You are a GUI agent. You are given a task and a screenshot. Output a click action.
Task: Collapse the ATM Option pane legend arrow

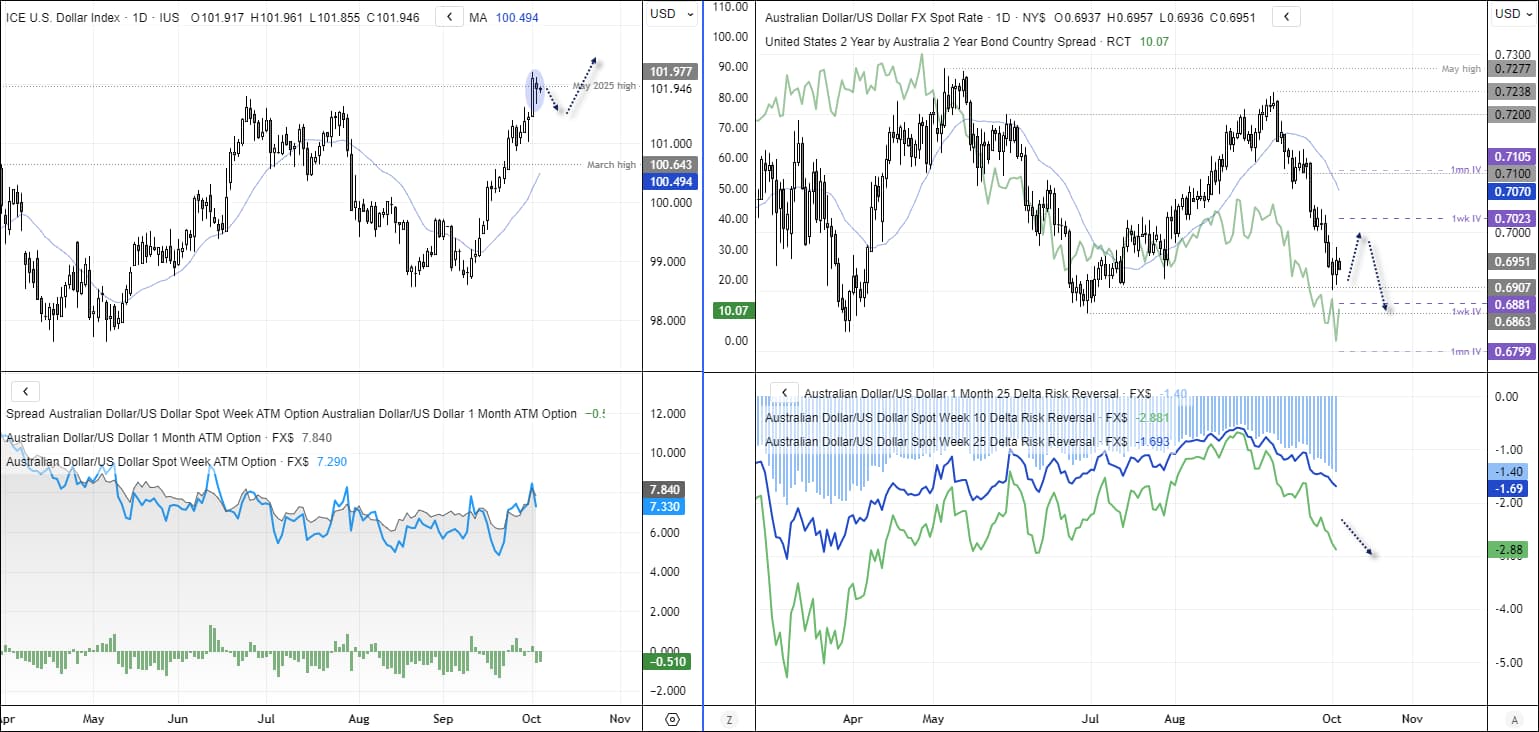coord(25,392)
